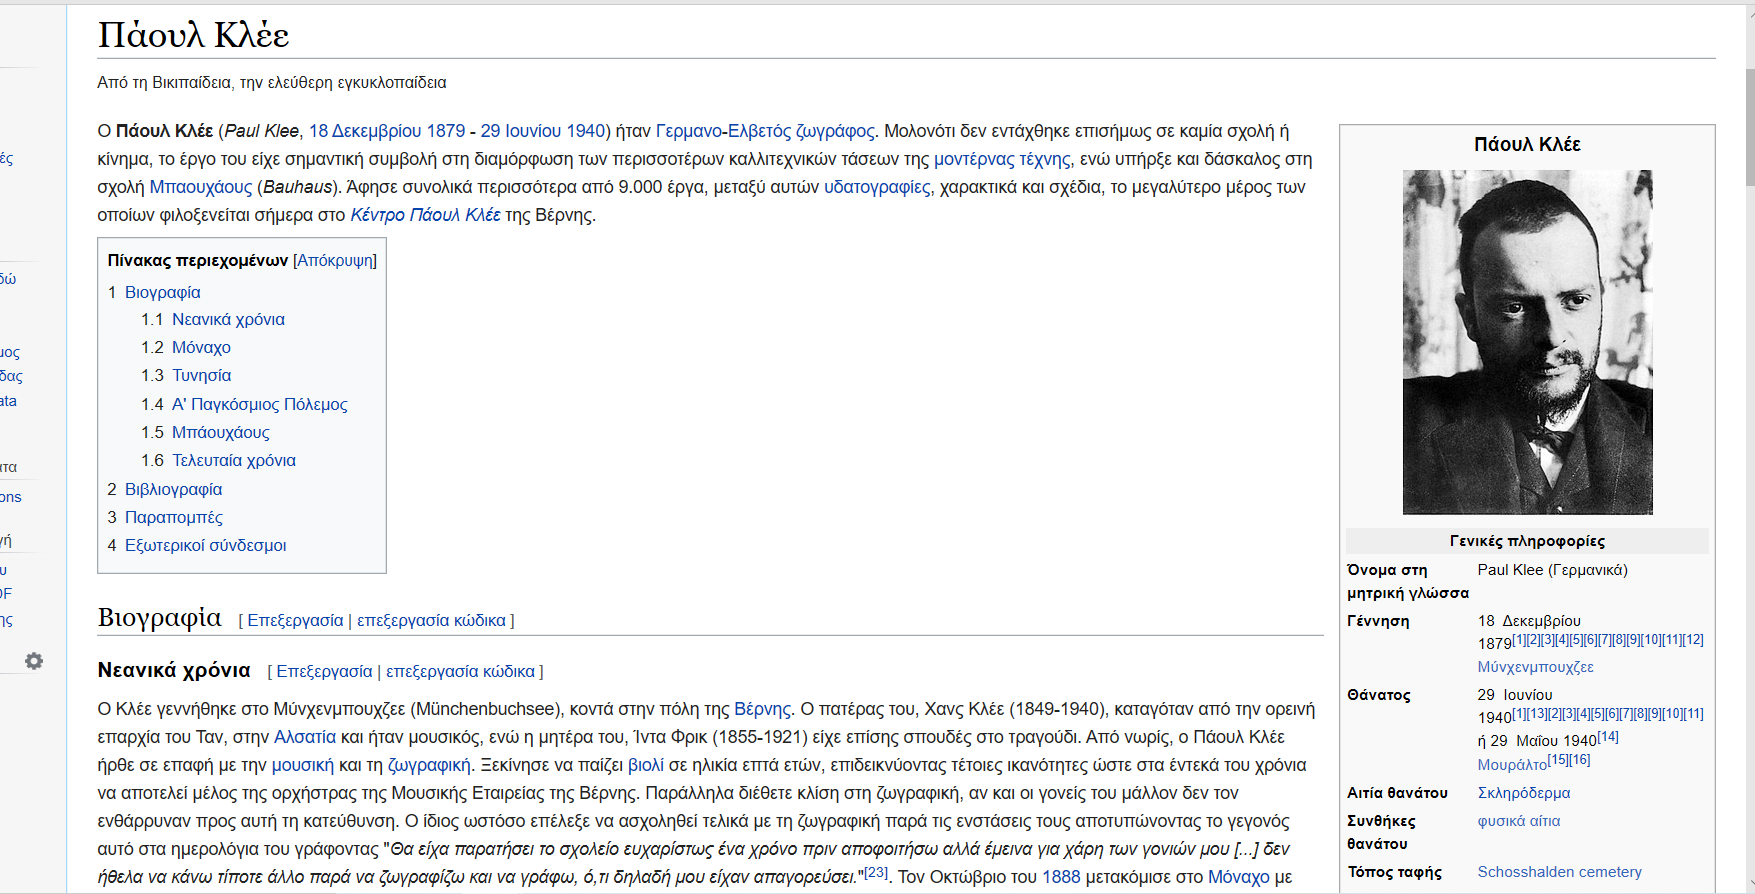This screenshot has height=894, width=1755.
Task: Open footnote 12 next to birth year 1879
Action: click(1693, 639)
